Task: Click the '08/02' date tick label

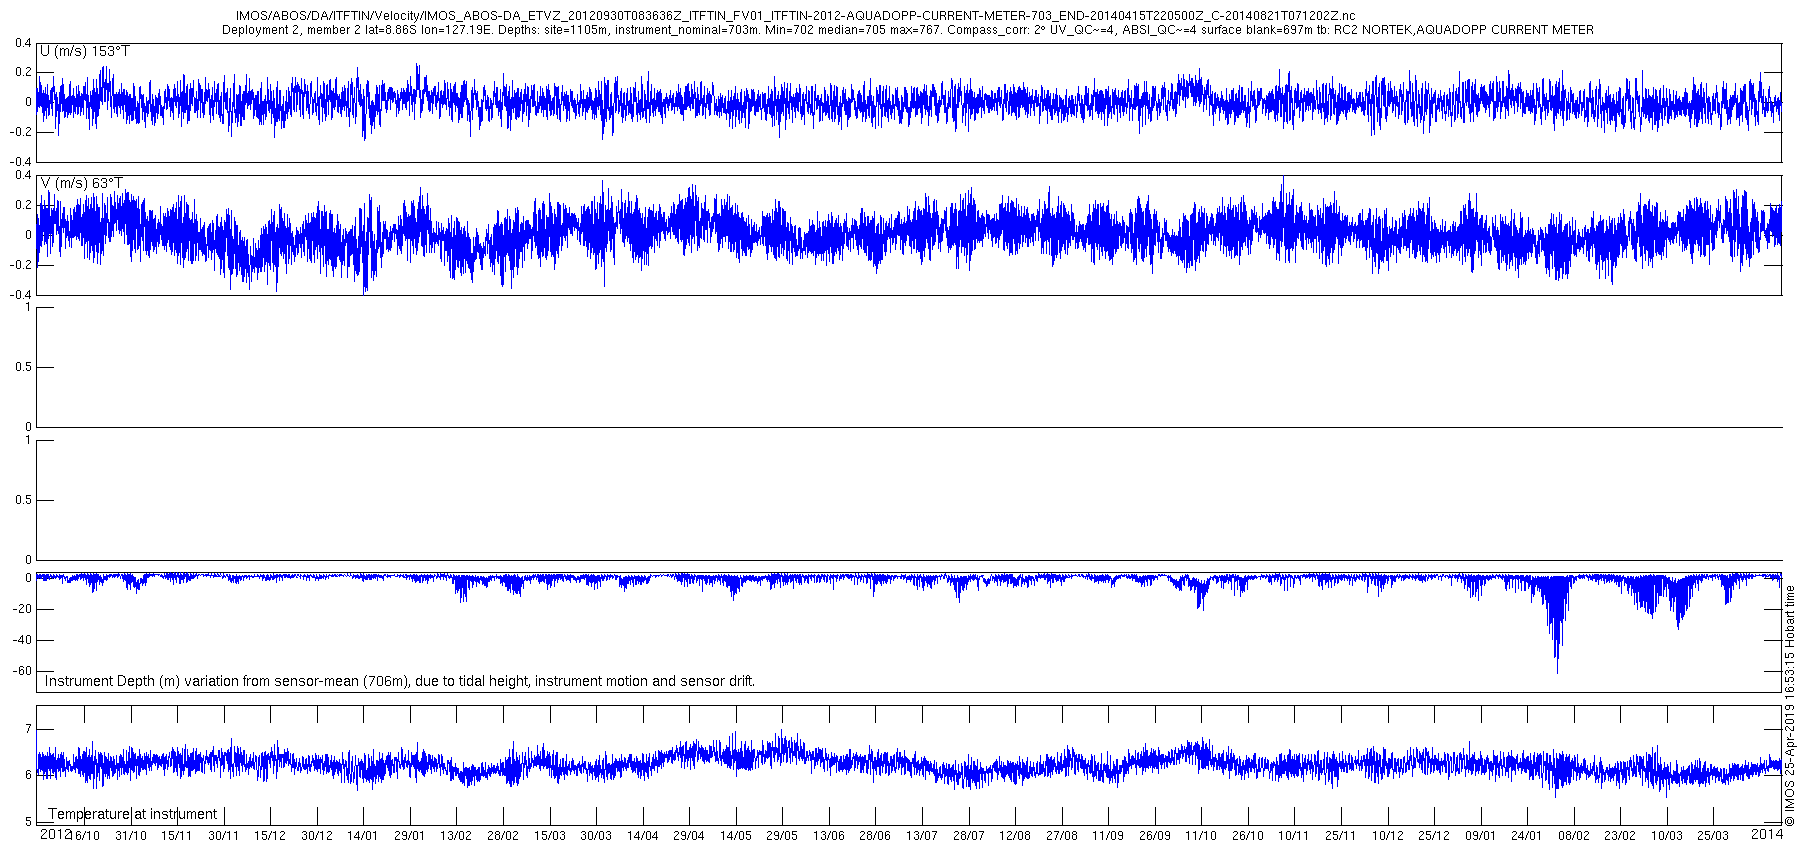Action: click(1574, 836)
